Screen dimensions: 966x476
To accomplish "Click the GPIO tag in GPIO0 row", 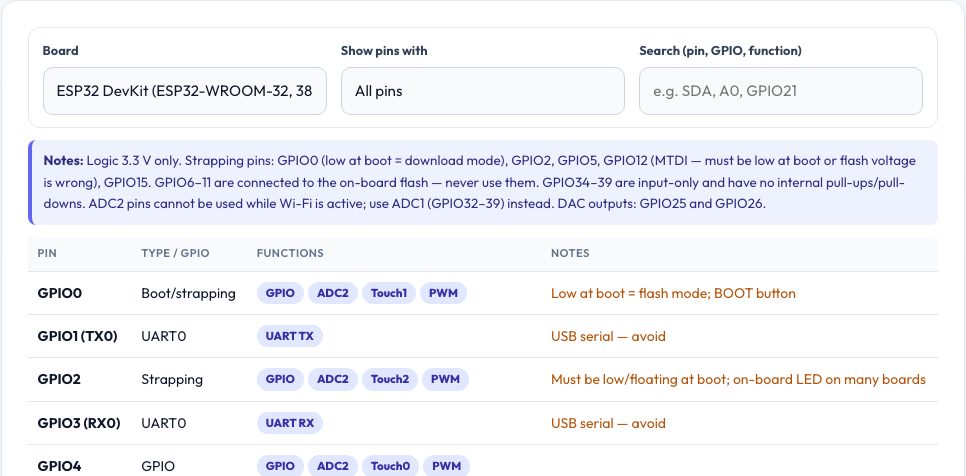I will click(x=280, y=293).
